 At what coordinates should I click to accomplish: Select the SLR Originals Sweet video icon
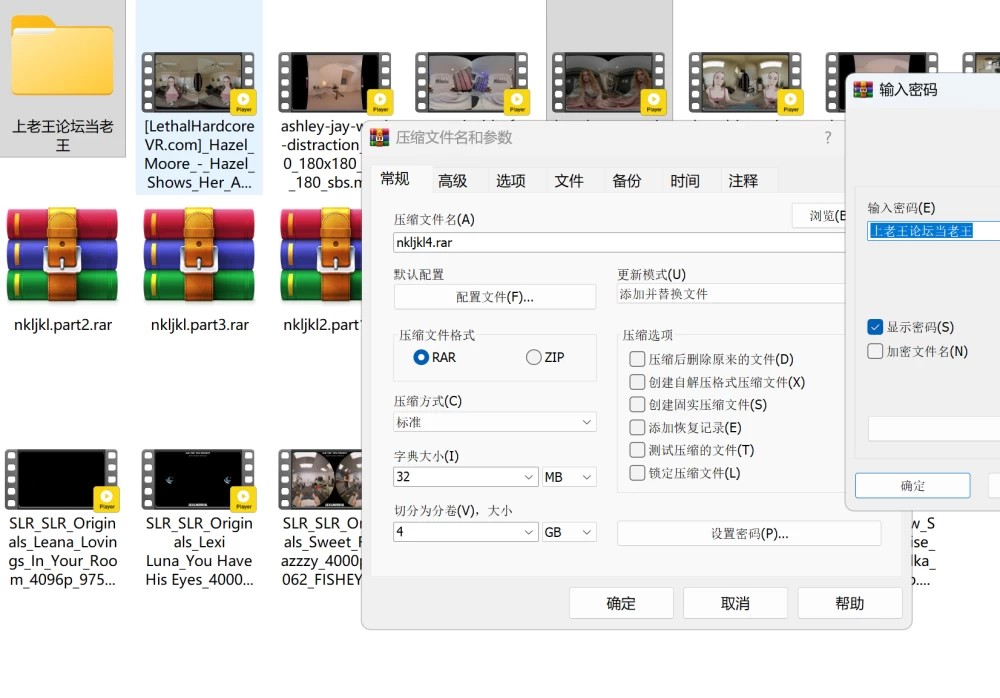320,479
